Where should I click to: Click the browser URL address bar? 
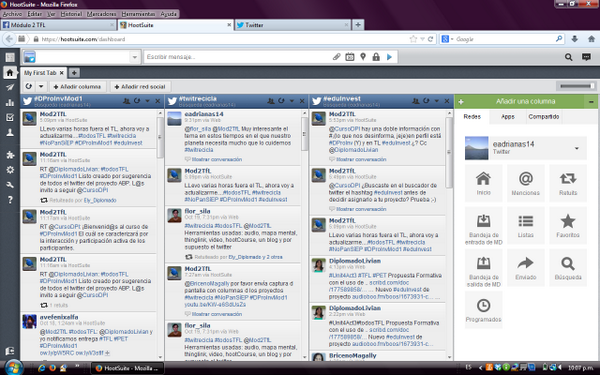coord(222,39)
